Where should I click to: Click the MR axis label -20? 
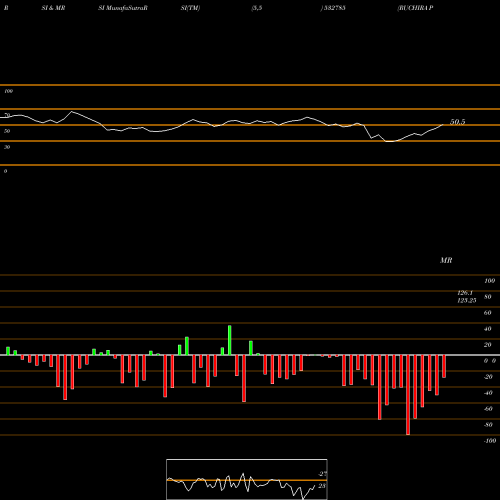click(x=488, y=377)
